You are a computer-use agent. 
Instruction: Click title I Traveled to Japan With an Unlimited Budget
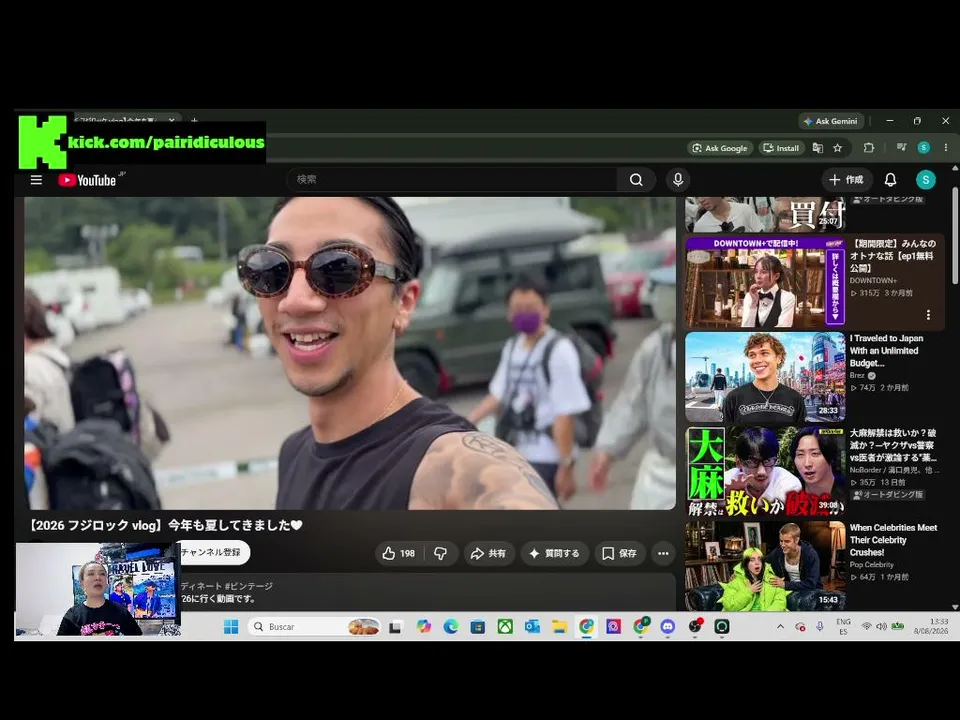point(886,350)
